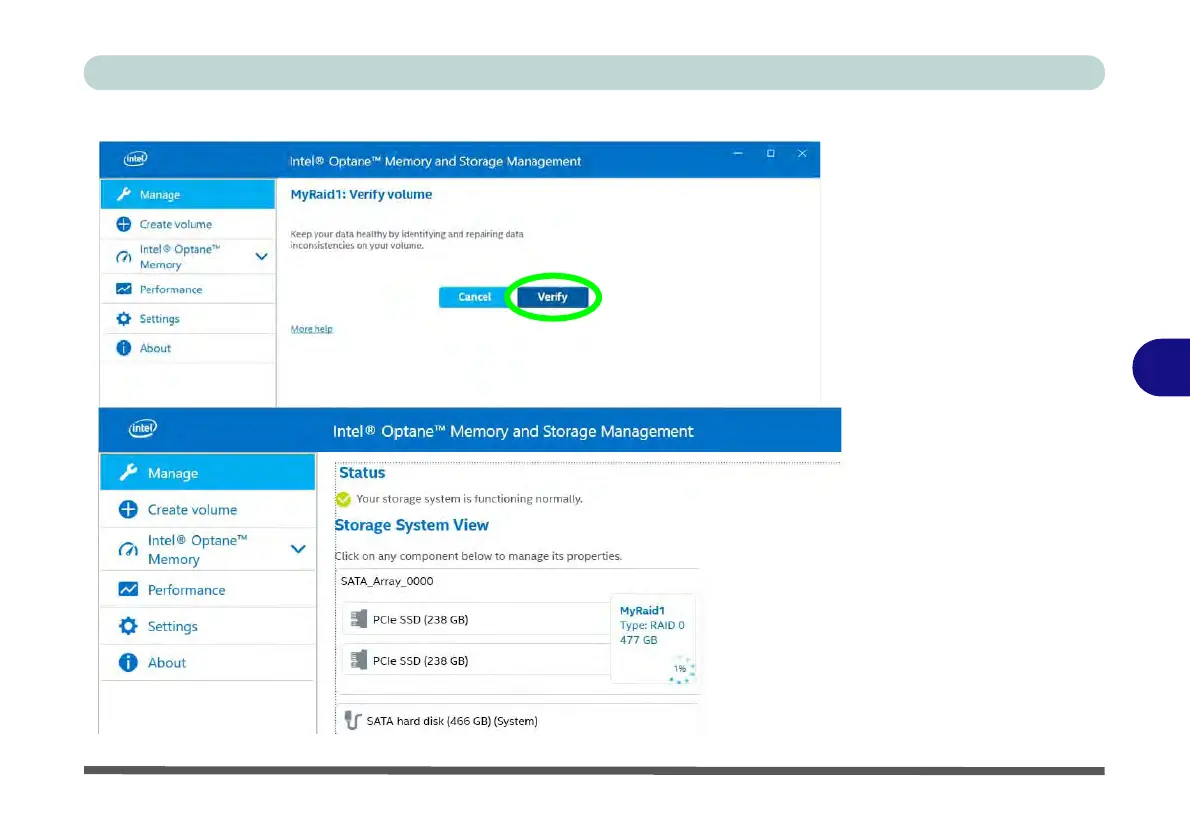Click the Verify button in top window
This screenshot has height=838, width=1190.
tap(552, 297)
